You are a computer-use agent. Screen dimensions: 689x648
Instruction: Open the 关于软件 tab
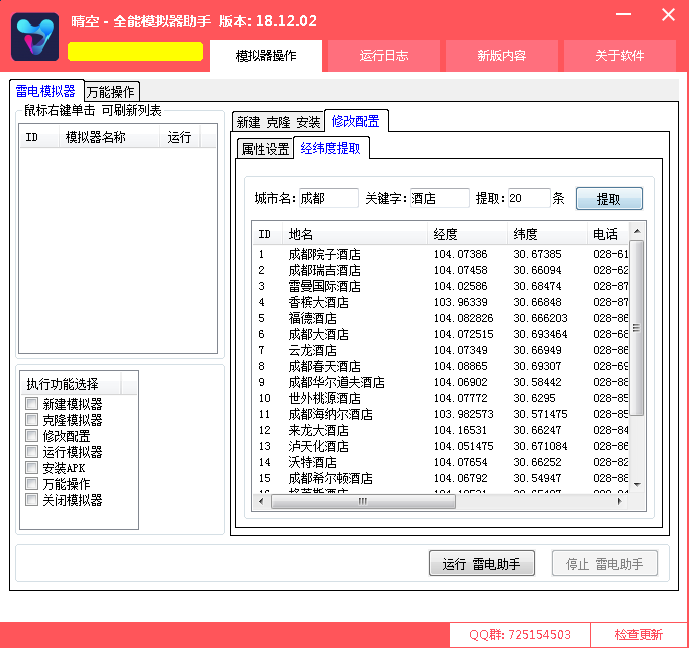tap(620, 56)
